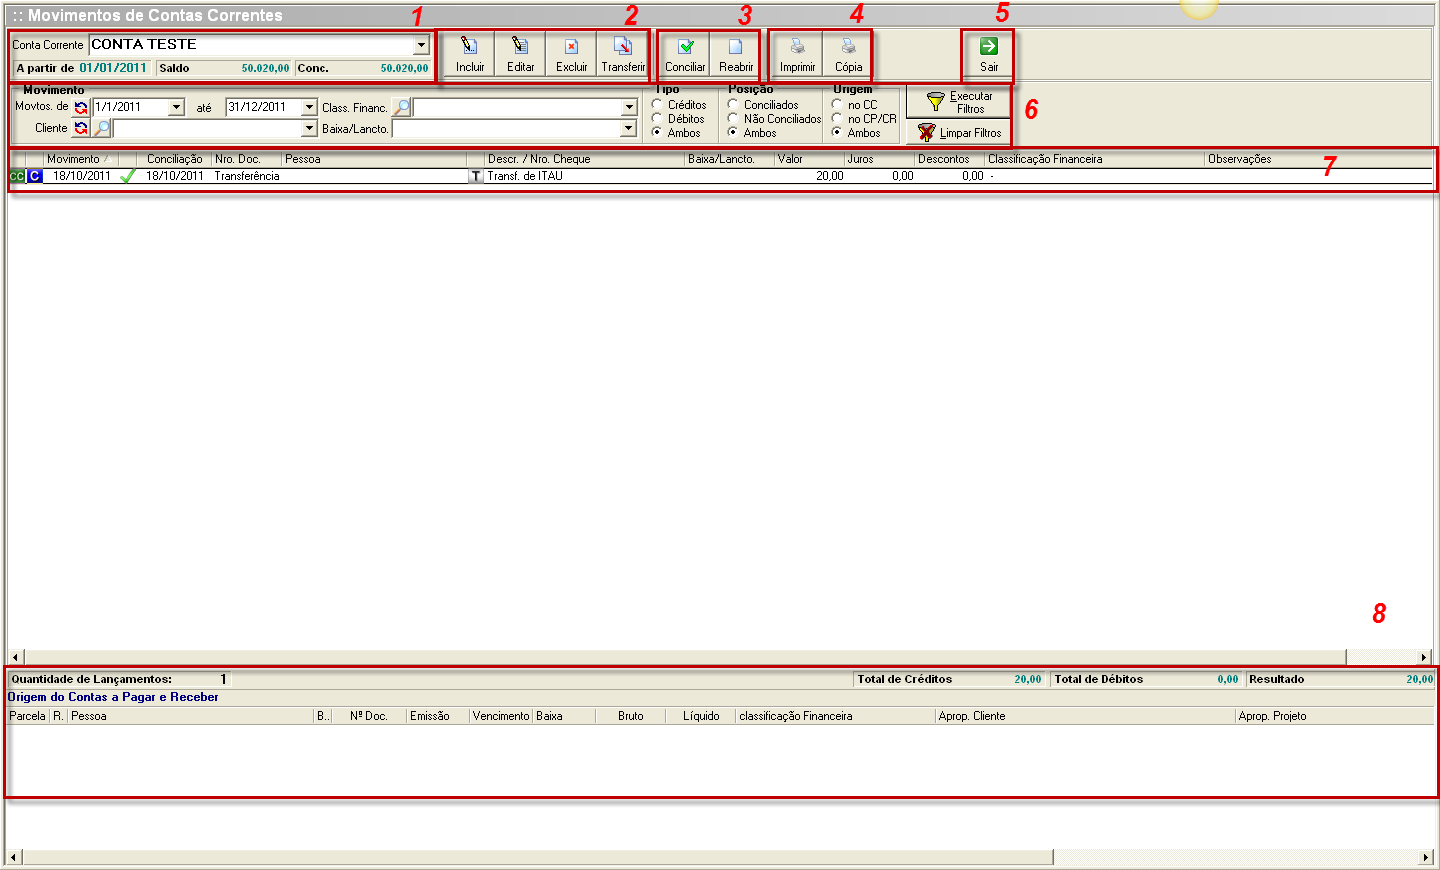
Task: Sort by the Movimento column header
Action: pyautogui.click(x=81, y=159)
